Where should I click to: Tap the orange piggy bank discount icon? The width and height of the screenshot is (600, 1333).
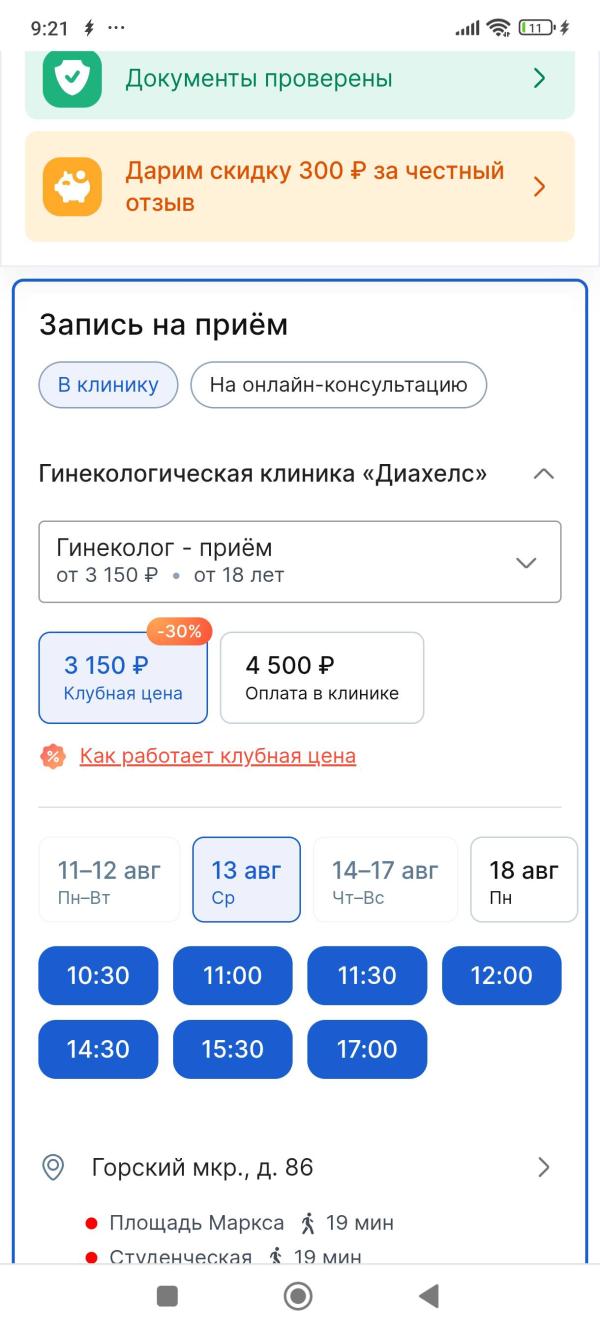coord(72,187)
